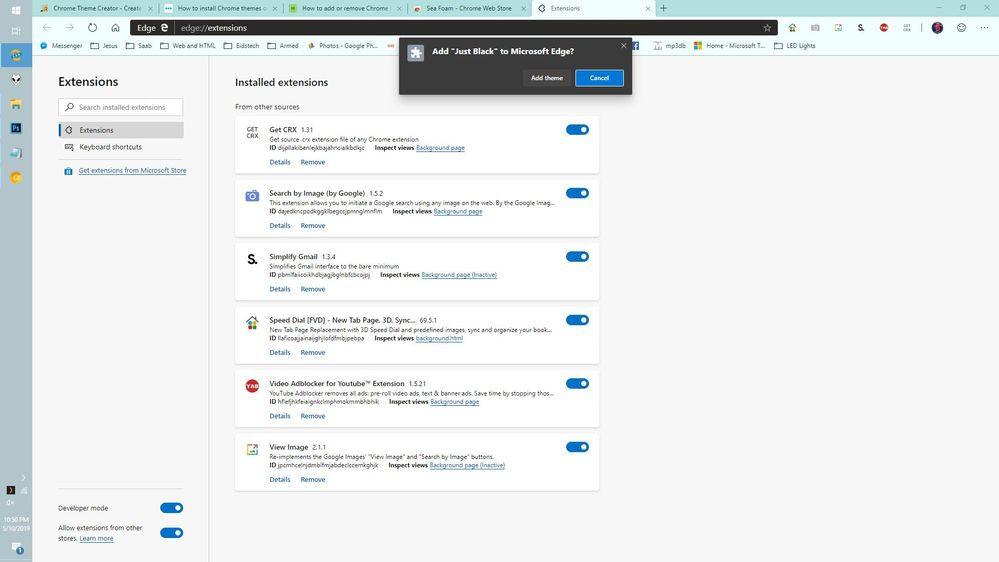Image resolution: width=999 pixels, height=562 pixels.
Task: Disable Video Adblocker for Youtube toggle
Action: point(577,384)
